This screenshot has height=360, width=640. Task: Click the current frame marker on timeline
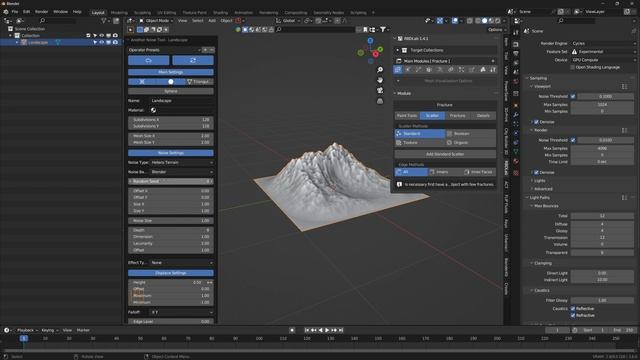coord(24,338)
